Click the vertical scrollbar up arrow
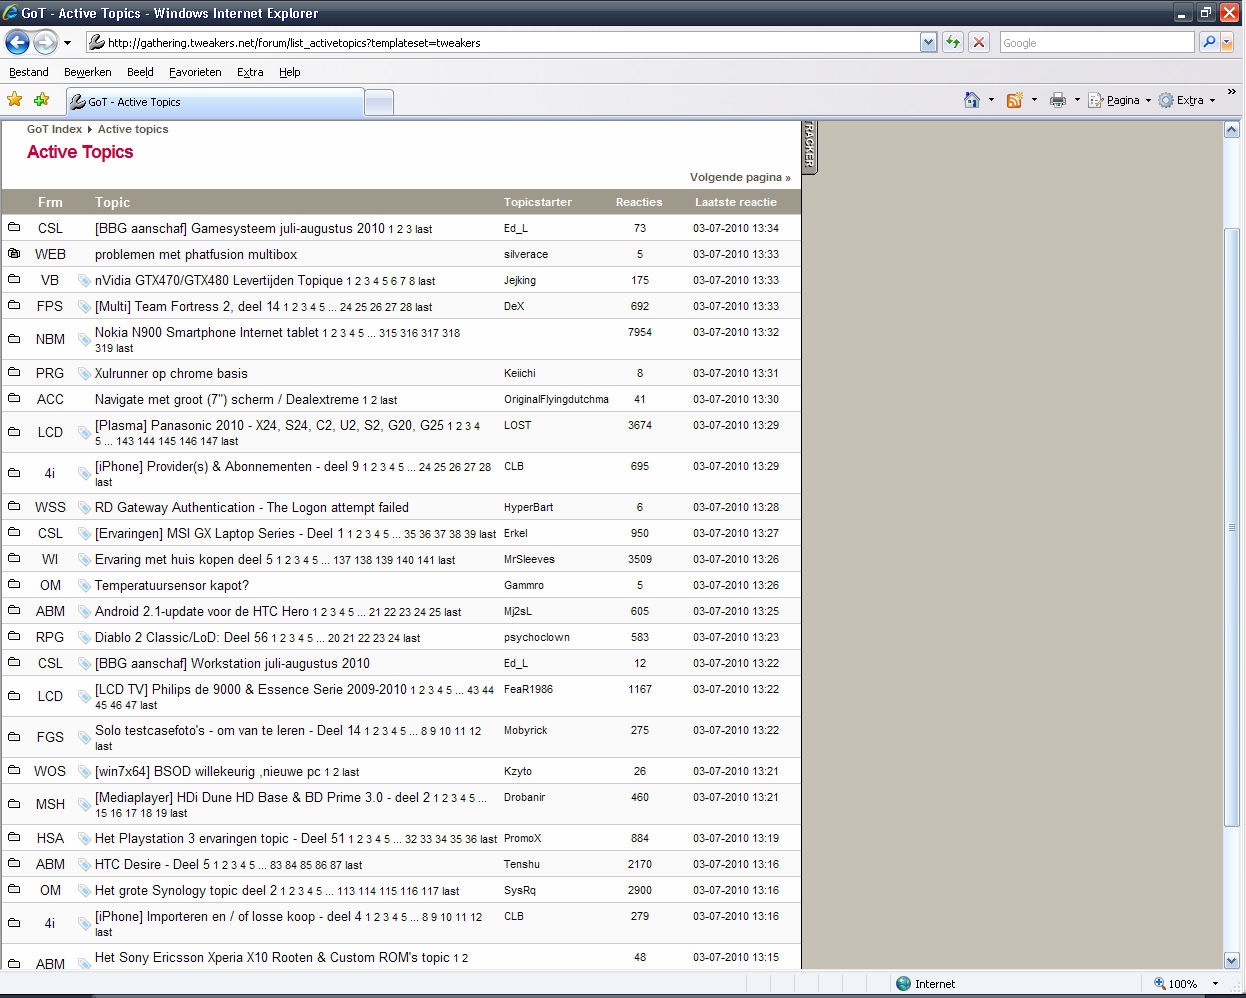1246x998 pixels. (x=1232, y=129)
